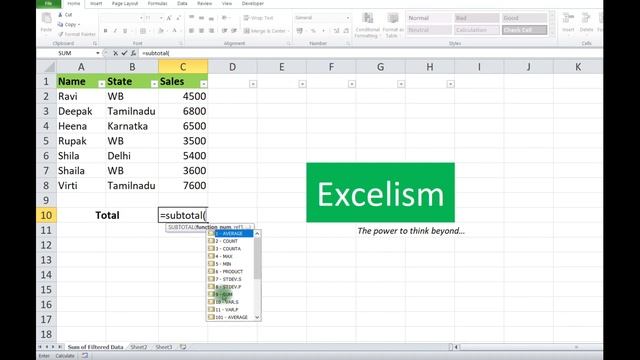Apply the Normal cell style
This screenshot has width=640, height=360.
tap(429, 18)
